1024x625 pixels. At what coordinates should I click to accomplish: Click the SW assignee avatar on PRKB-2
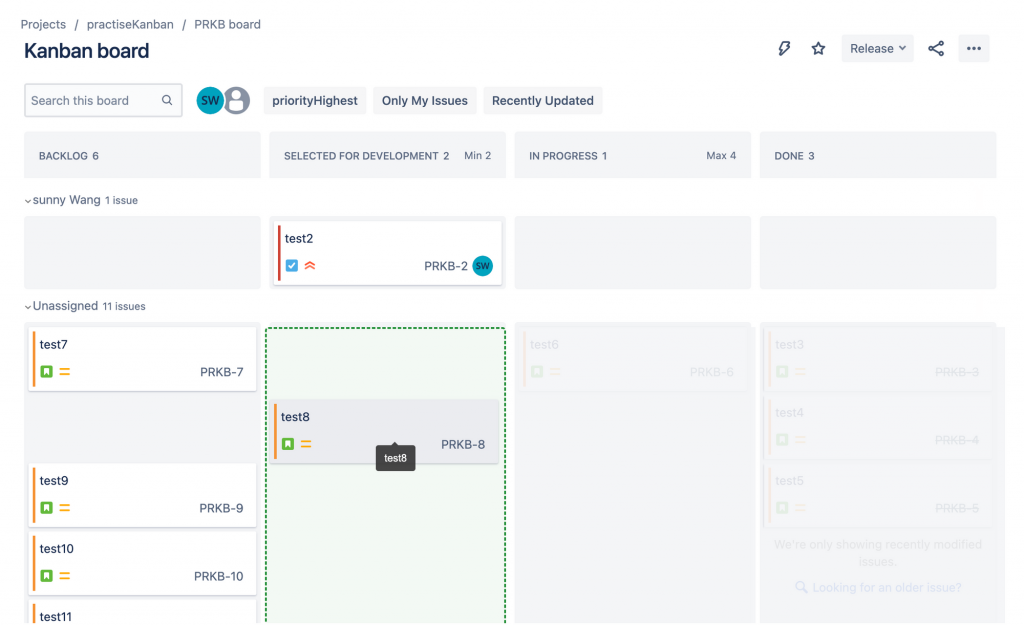(x=483, y=266)
